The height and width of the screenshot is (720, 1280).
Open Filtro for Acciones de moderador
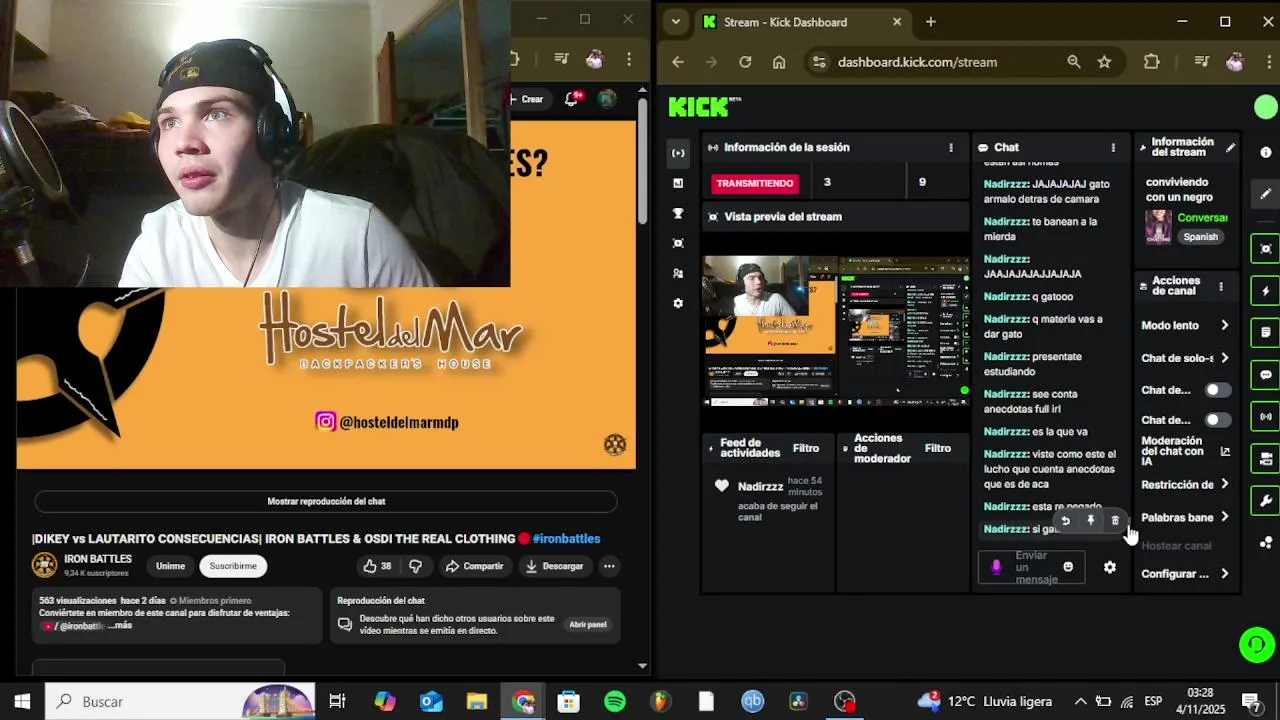tap(938, 448)
